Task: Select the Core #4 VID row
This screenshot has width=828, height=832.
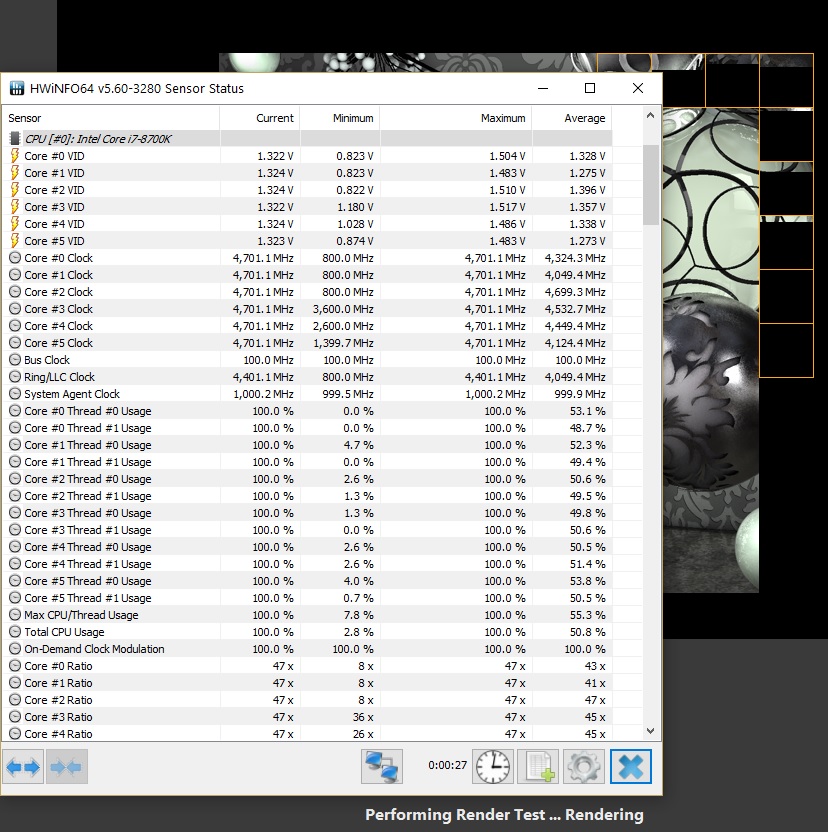Action: tap(307, 223)
